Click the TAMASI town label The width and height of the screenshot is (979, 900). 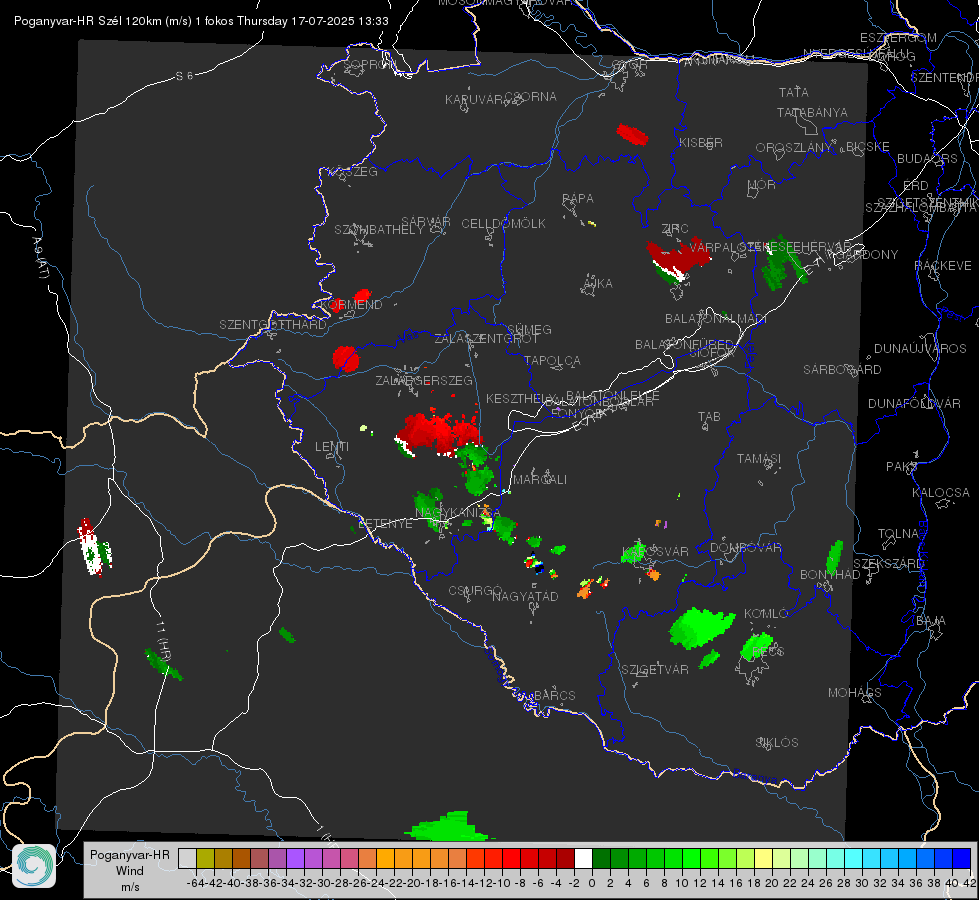pyautogui.click(x=759, y=458)
